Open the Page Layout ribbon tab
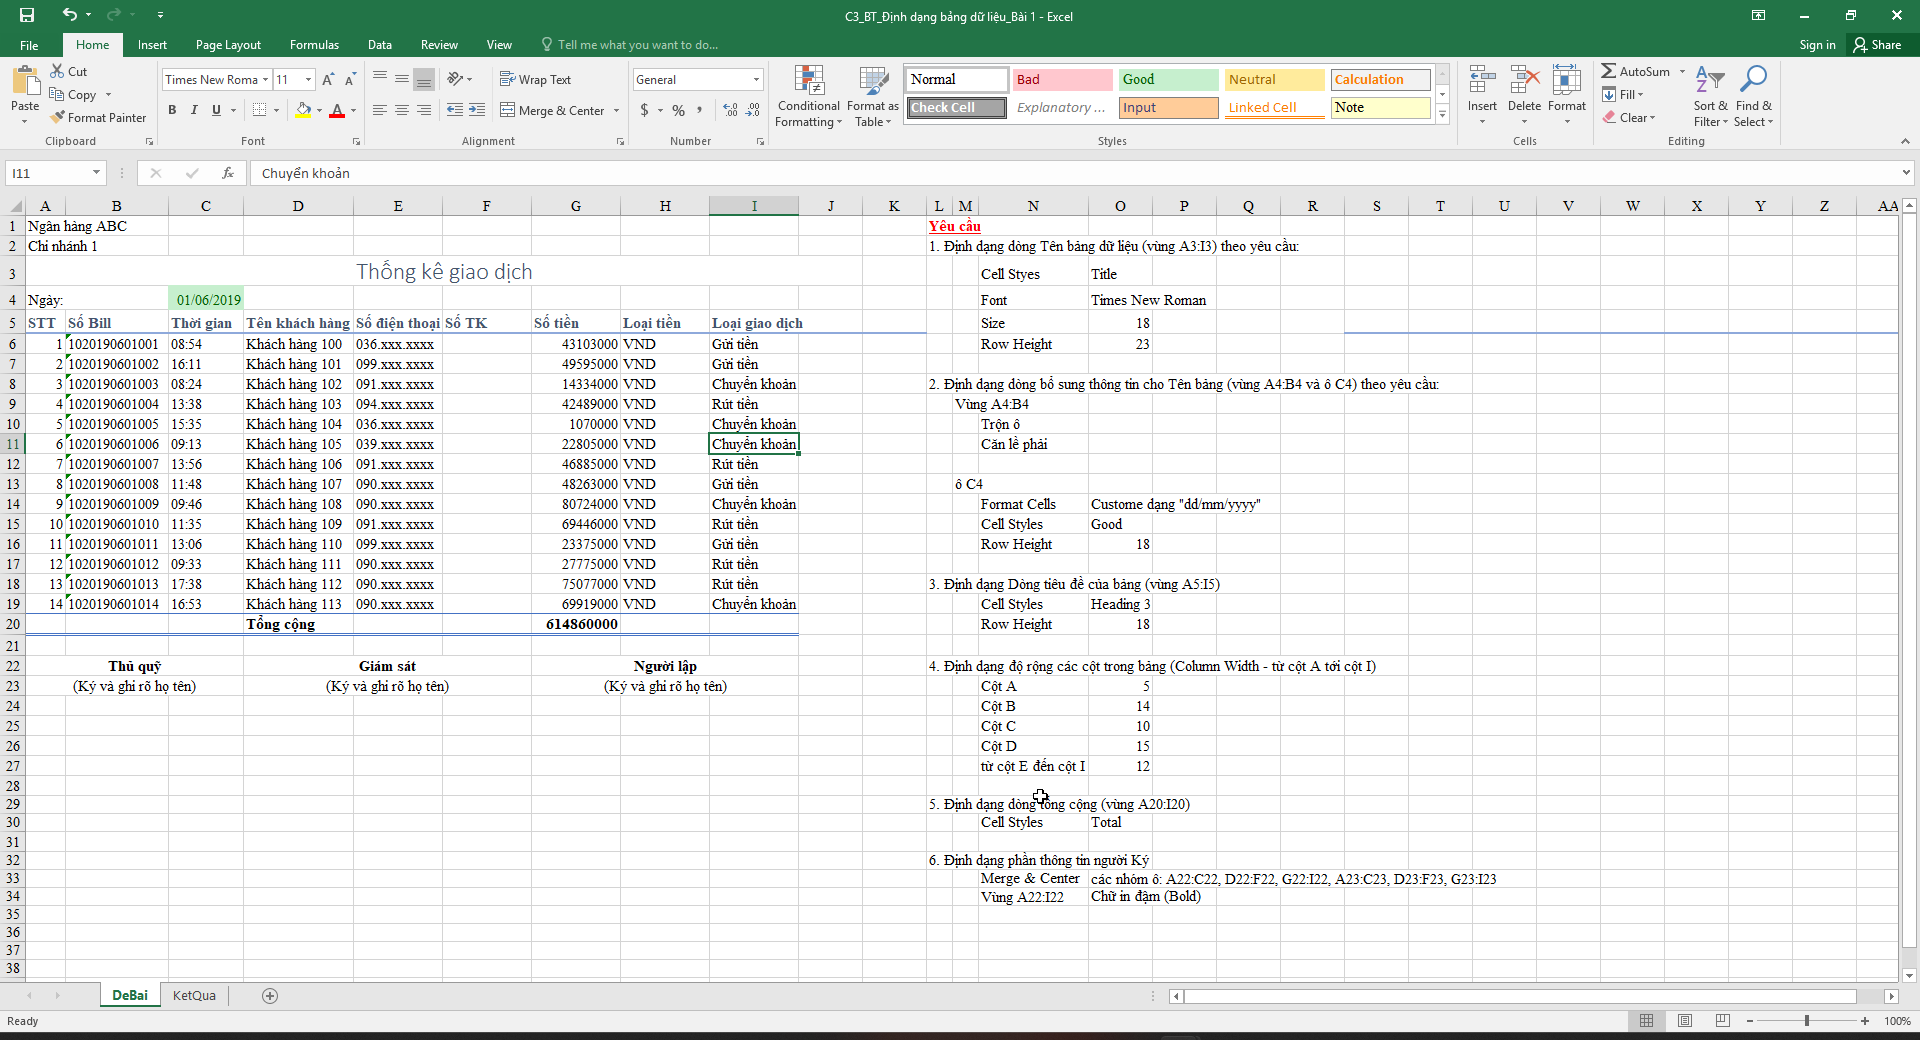This screenshot has width=1920, height=1040. (228, 45)
